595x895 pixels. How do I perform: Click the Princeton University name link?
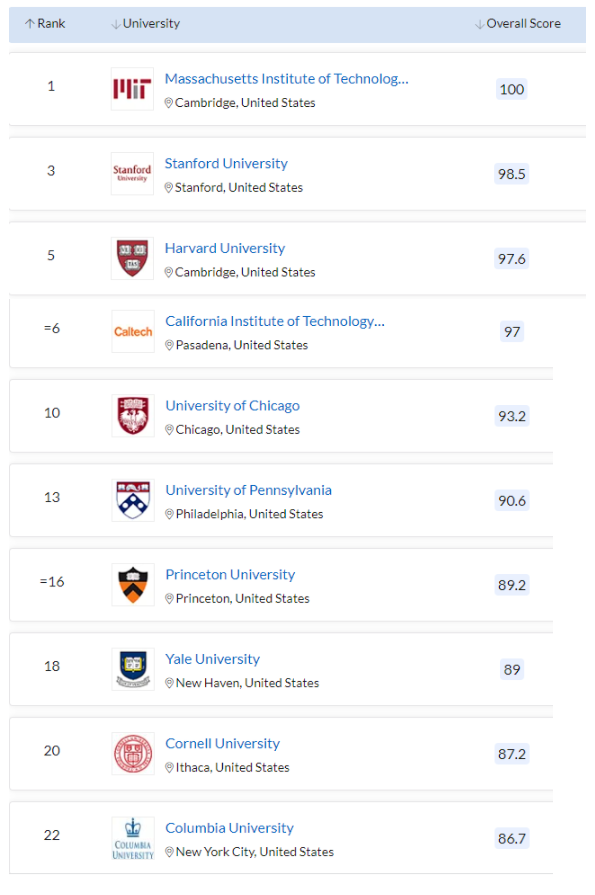click(x=230, y=575)
